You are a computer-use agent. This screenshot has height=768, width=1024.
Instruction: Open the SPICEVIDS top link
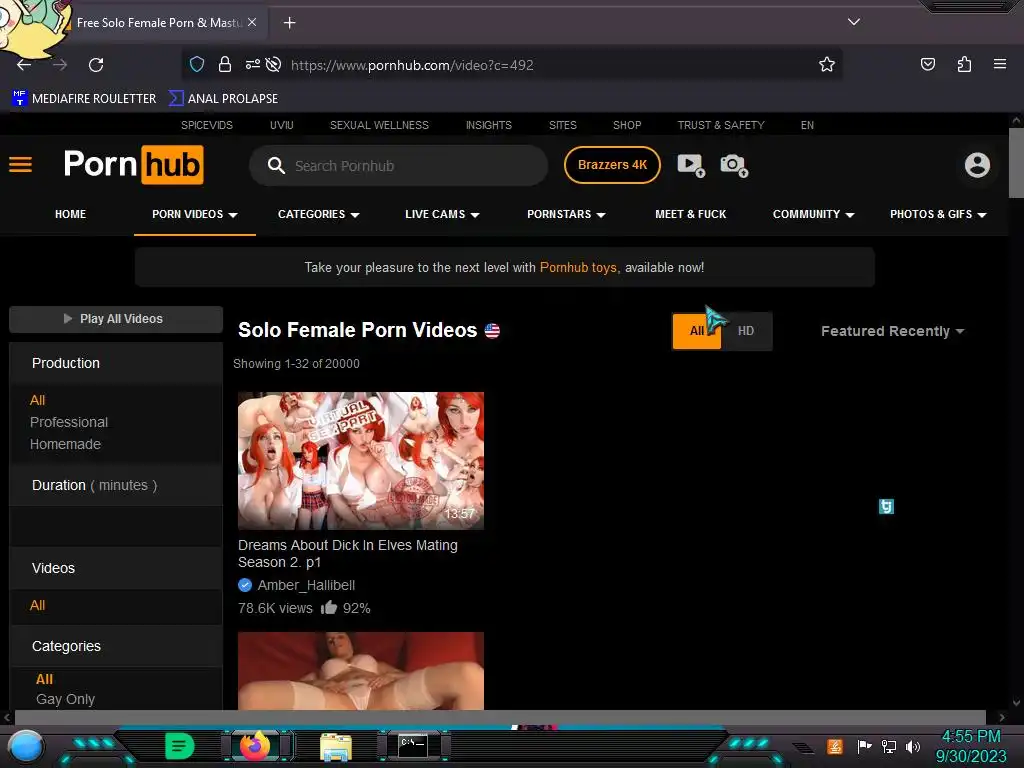click(206, 125)
